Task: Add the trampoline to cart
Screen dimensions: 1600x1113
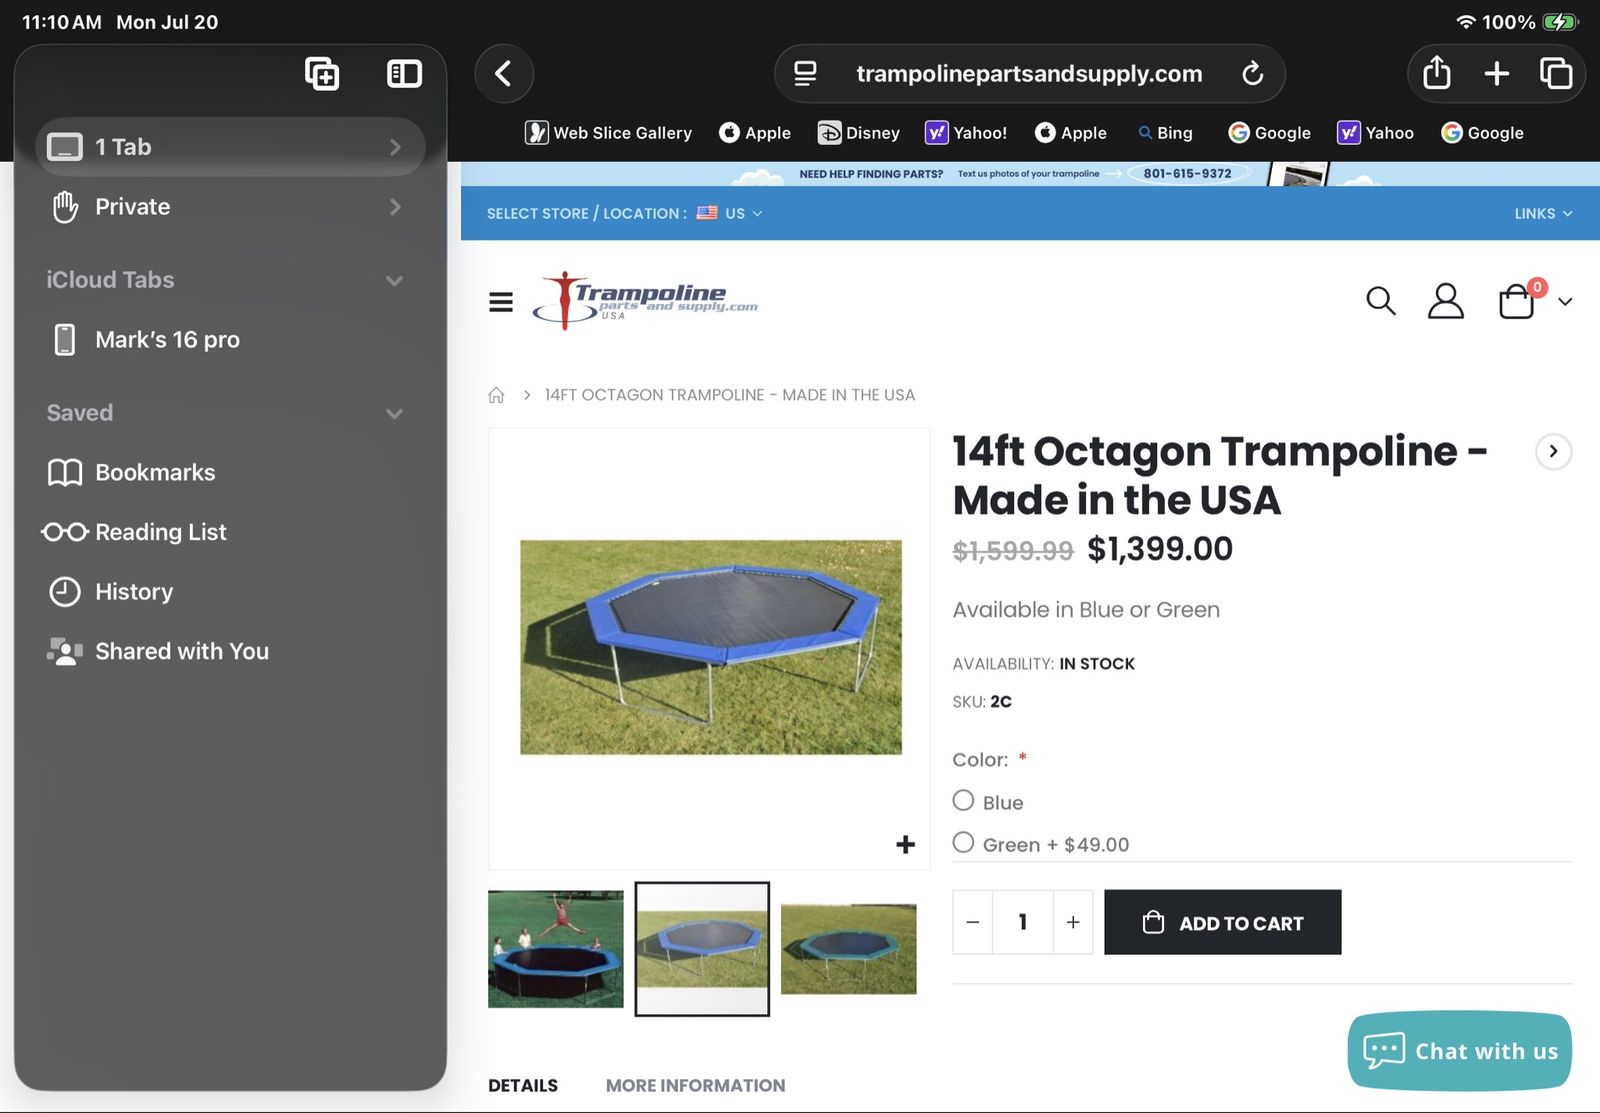Action: [1222, 922]
